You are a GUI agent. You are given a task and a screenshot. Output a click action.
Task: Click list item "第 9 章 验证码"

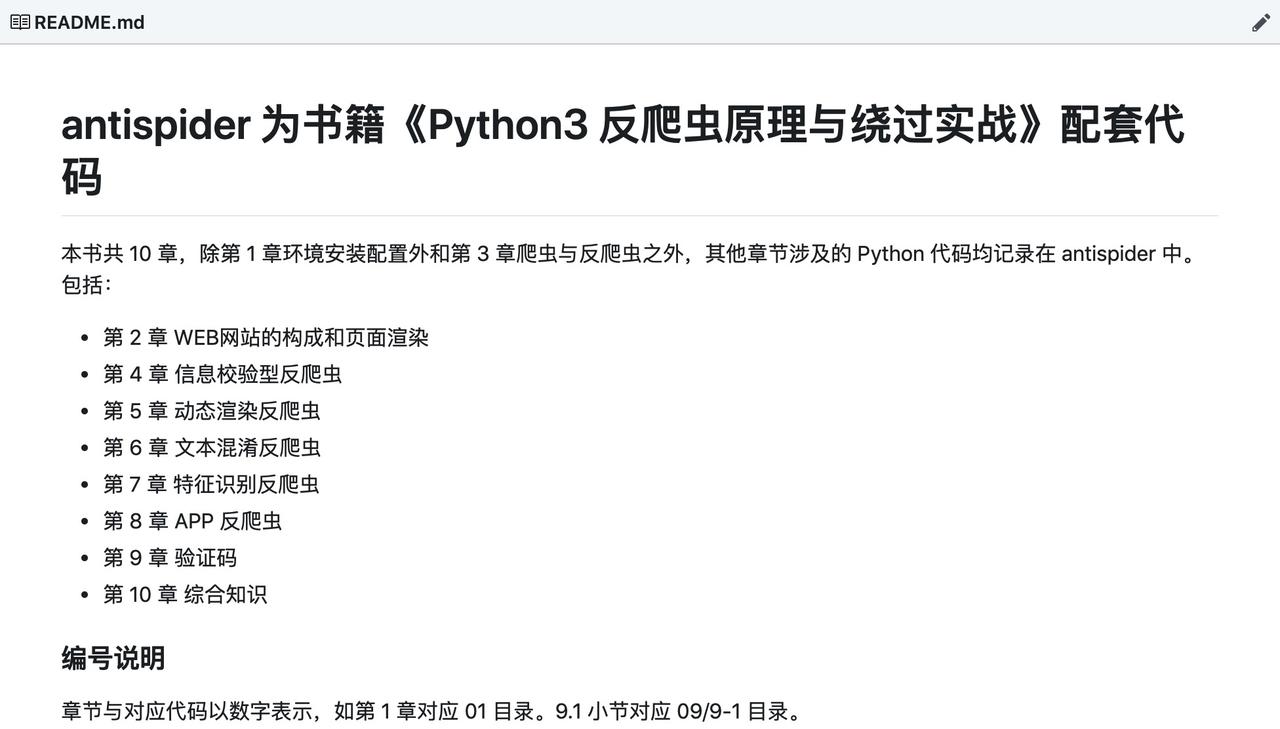click(x=170, y=558)
